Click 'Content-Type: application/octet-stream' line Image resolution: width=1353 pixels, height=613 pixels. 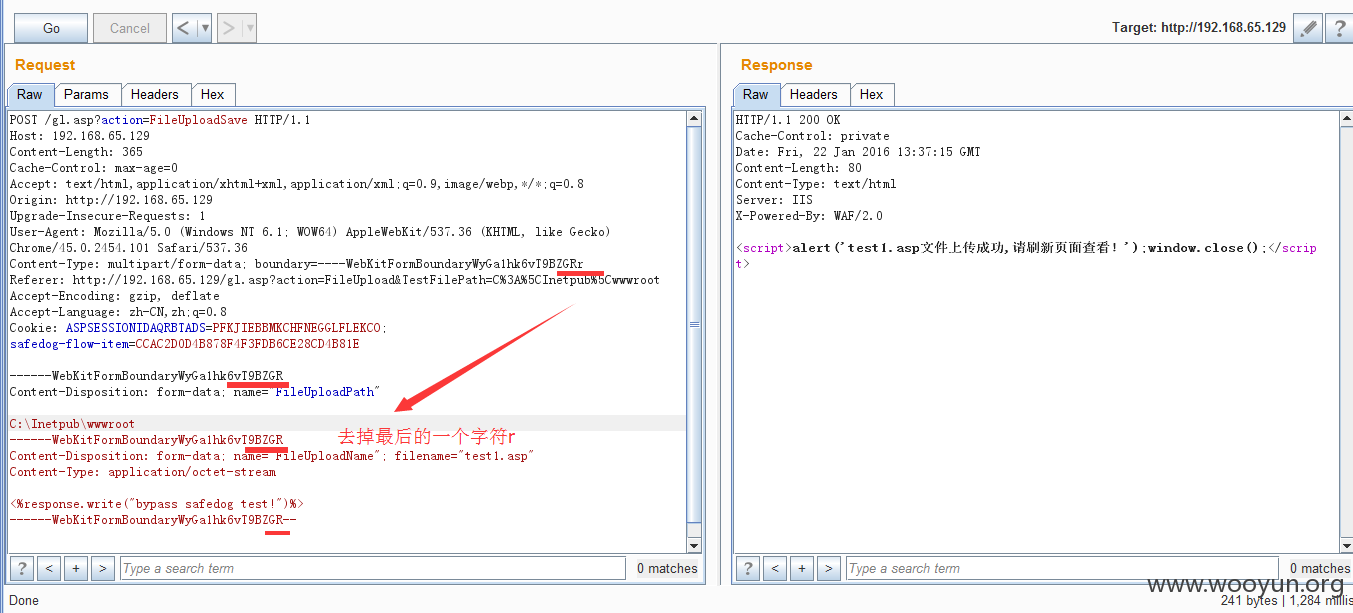point(142,472)
